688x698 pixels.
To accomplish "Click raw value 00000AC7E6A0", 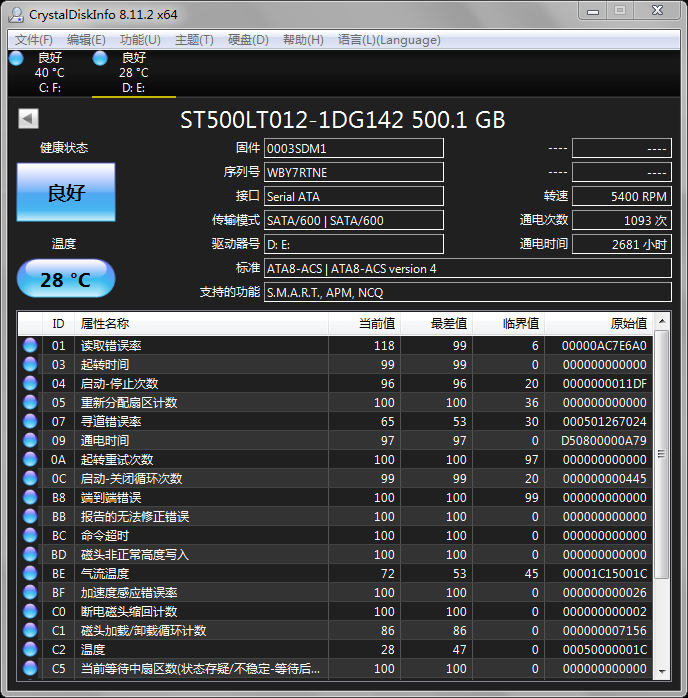I will 604,345.
